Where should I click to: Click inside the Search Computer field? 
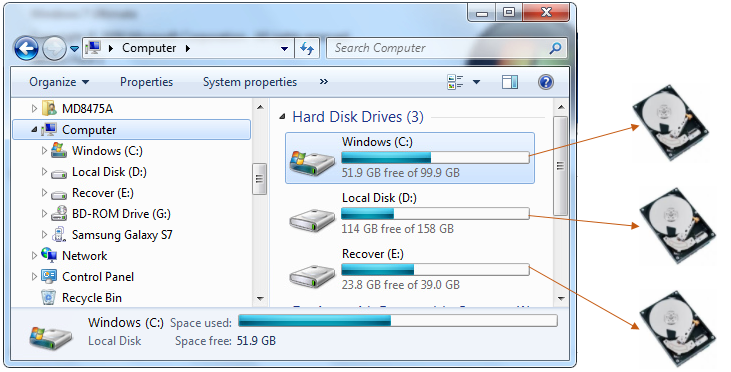pos(438,48)
